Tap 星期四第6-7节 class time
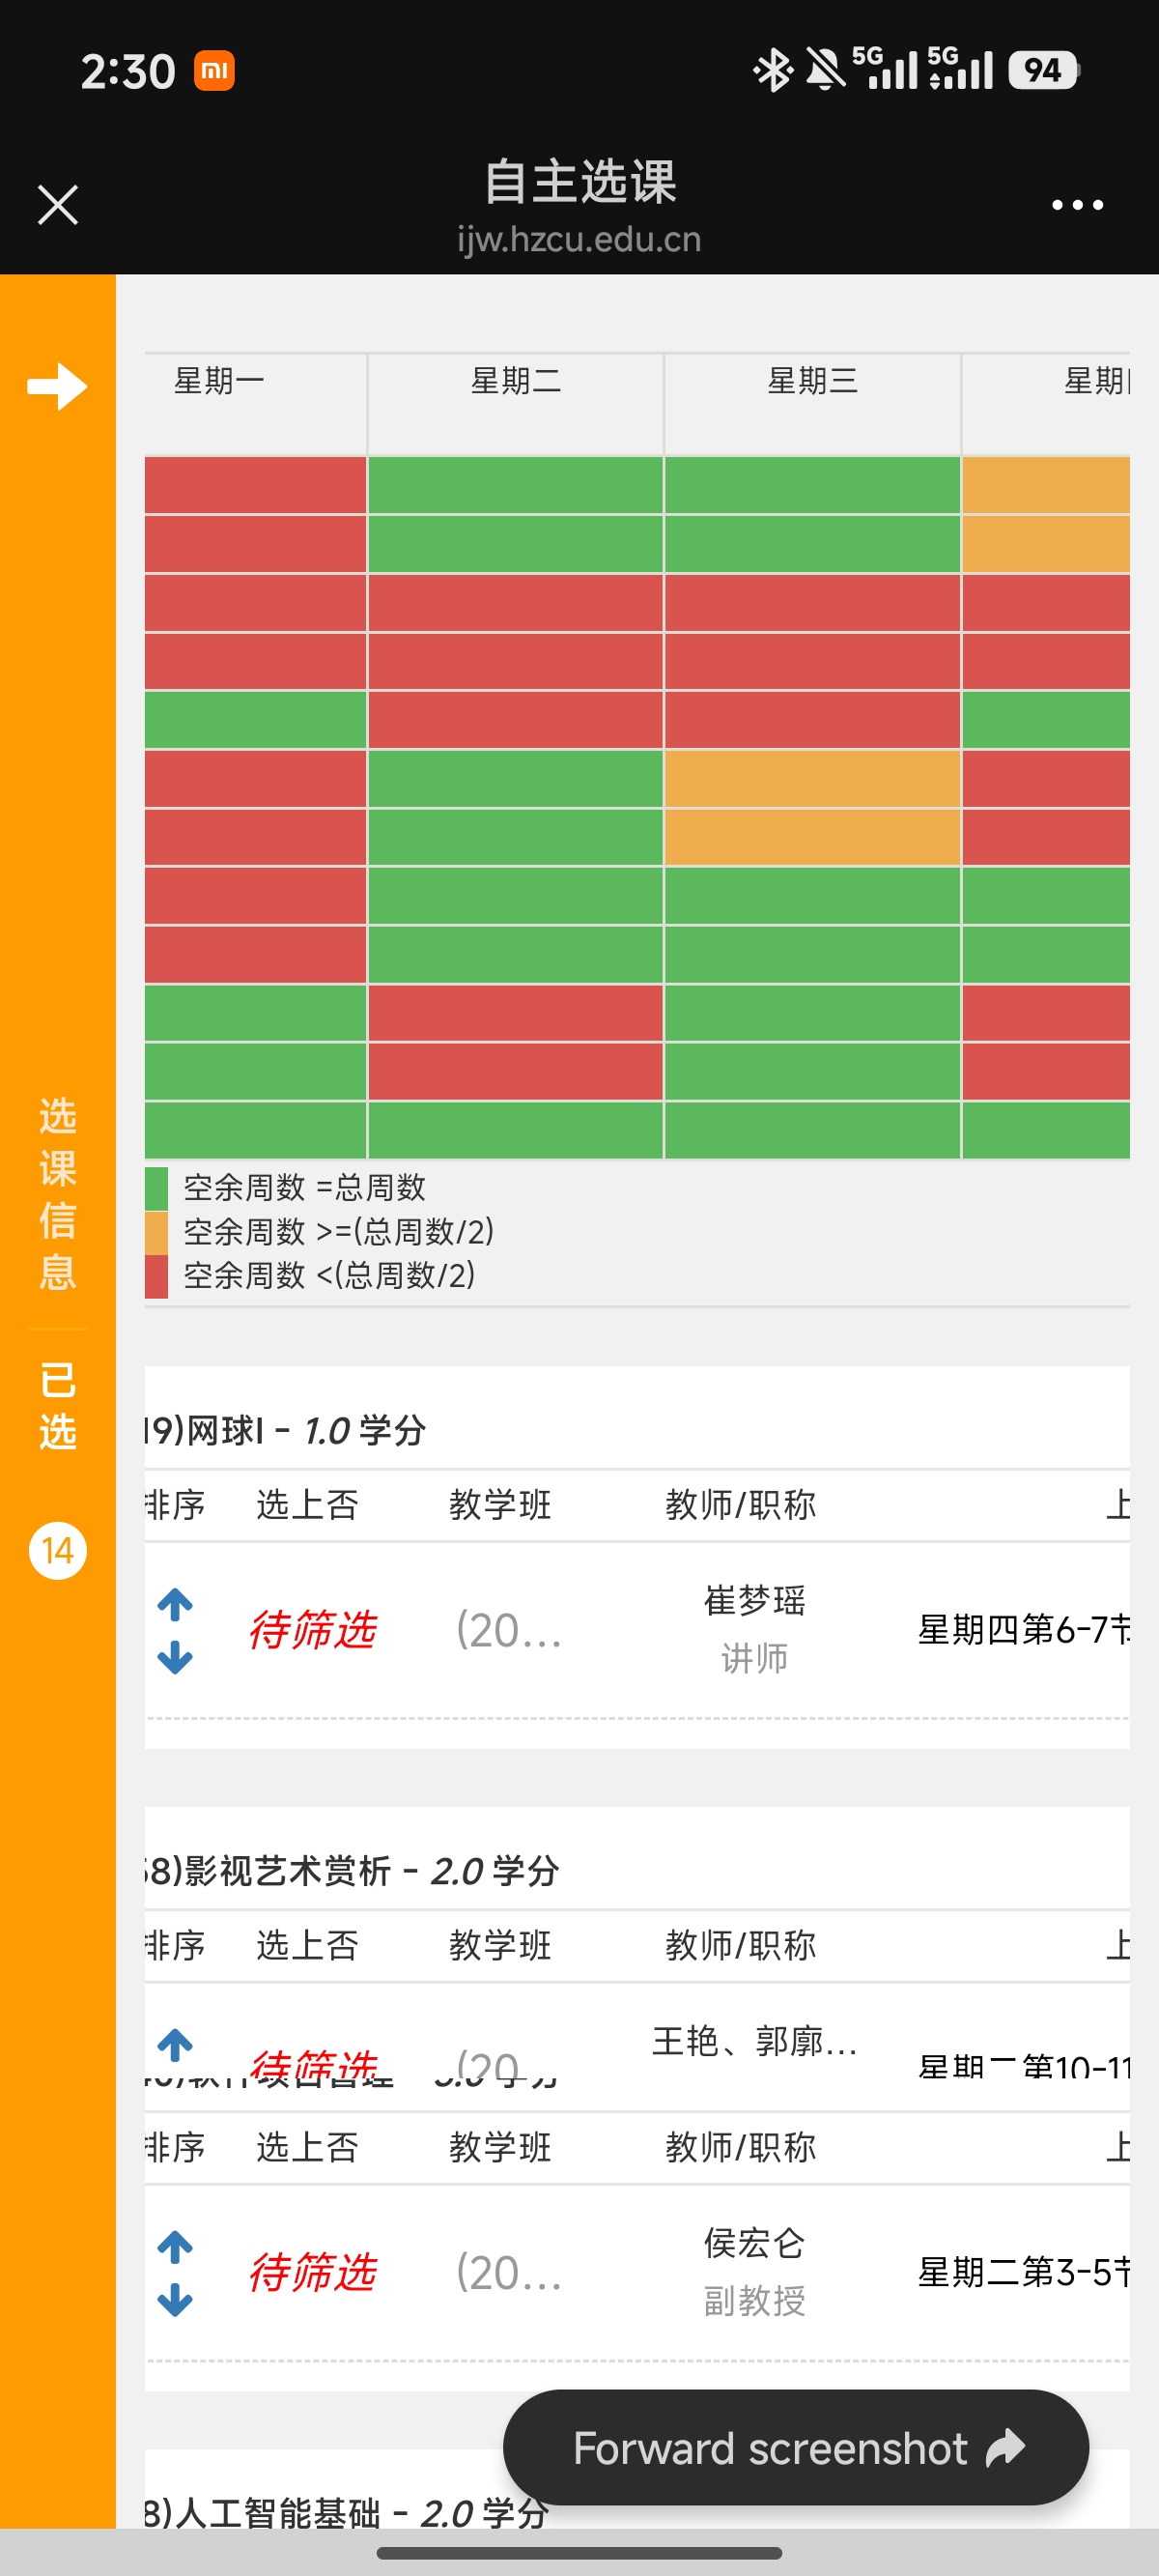 coord(1024,1630)
